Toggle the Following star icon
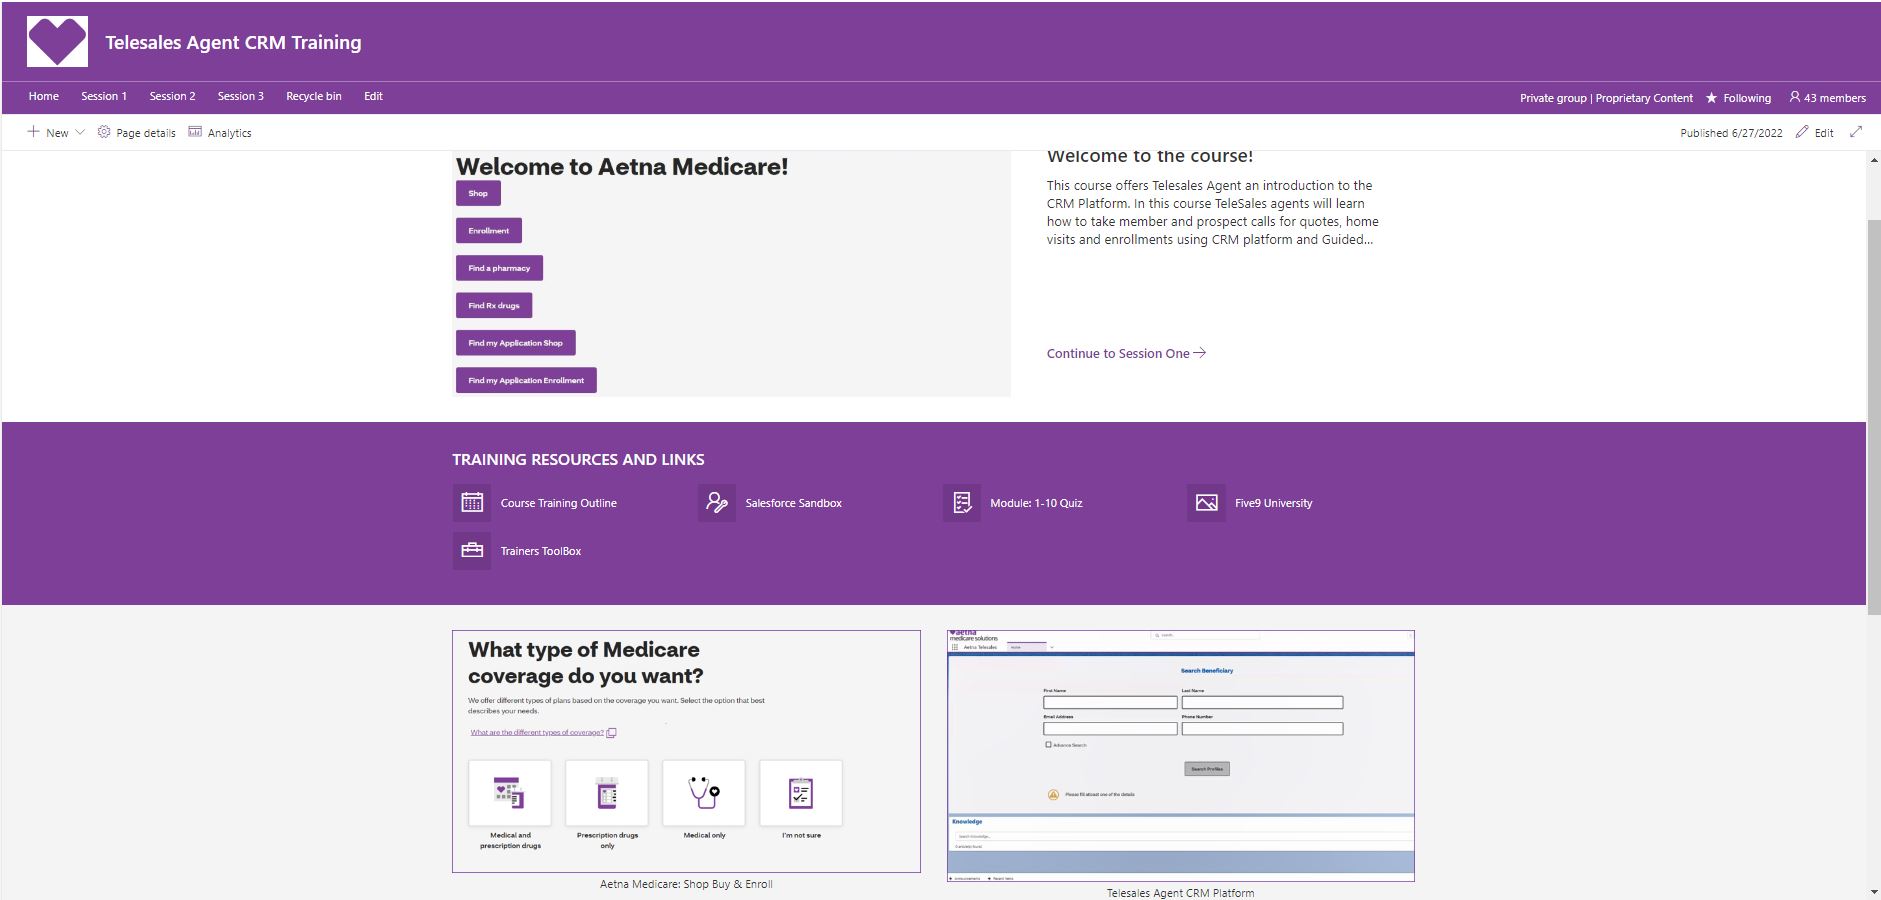 tap(1711, 97)
